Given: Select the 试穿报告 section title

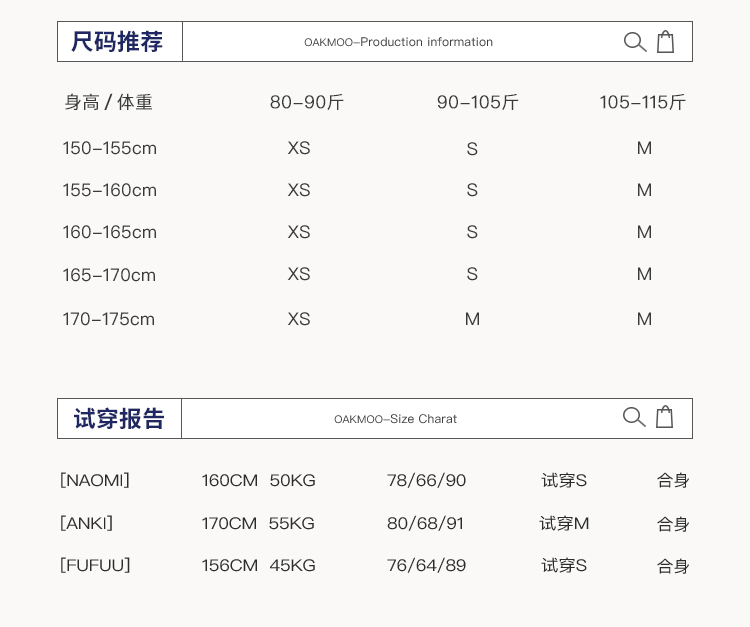Looking at the screenshot, I should tap(119, 419).
